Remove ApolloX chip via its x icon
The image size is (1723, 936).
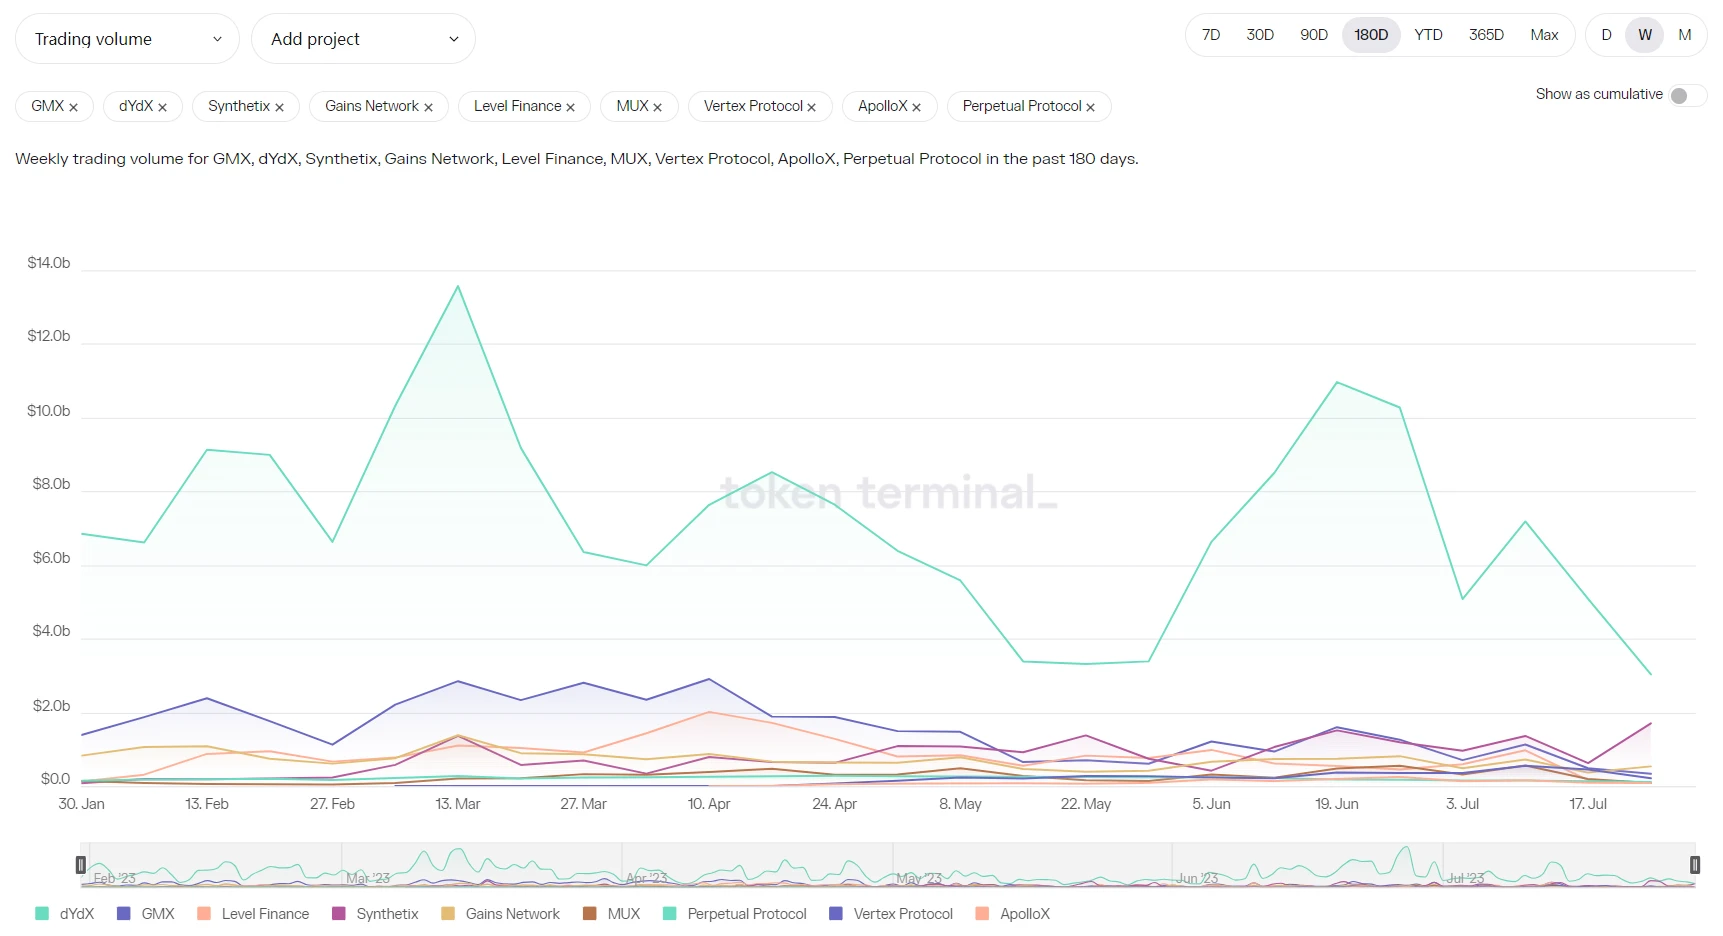916,107
